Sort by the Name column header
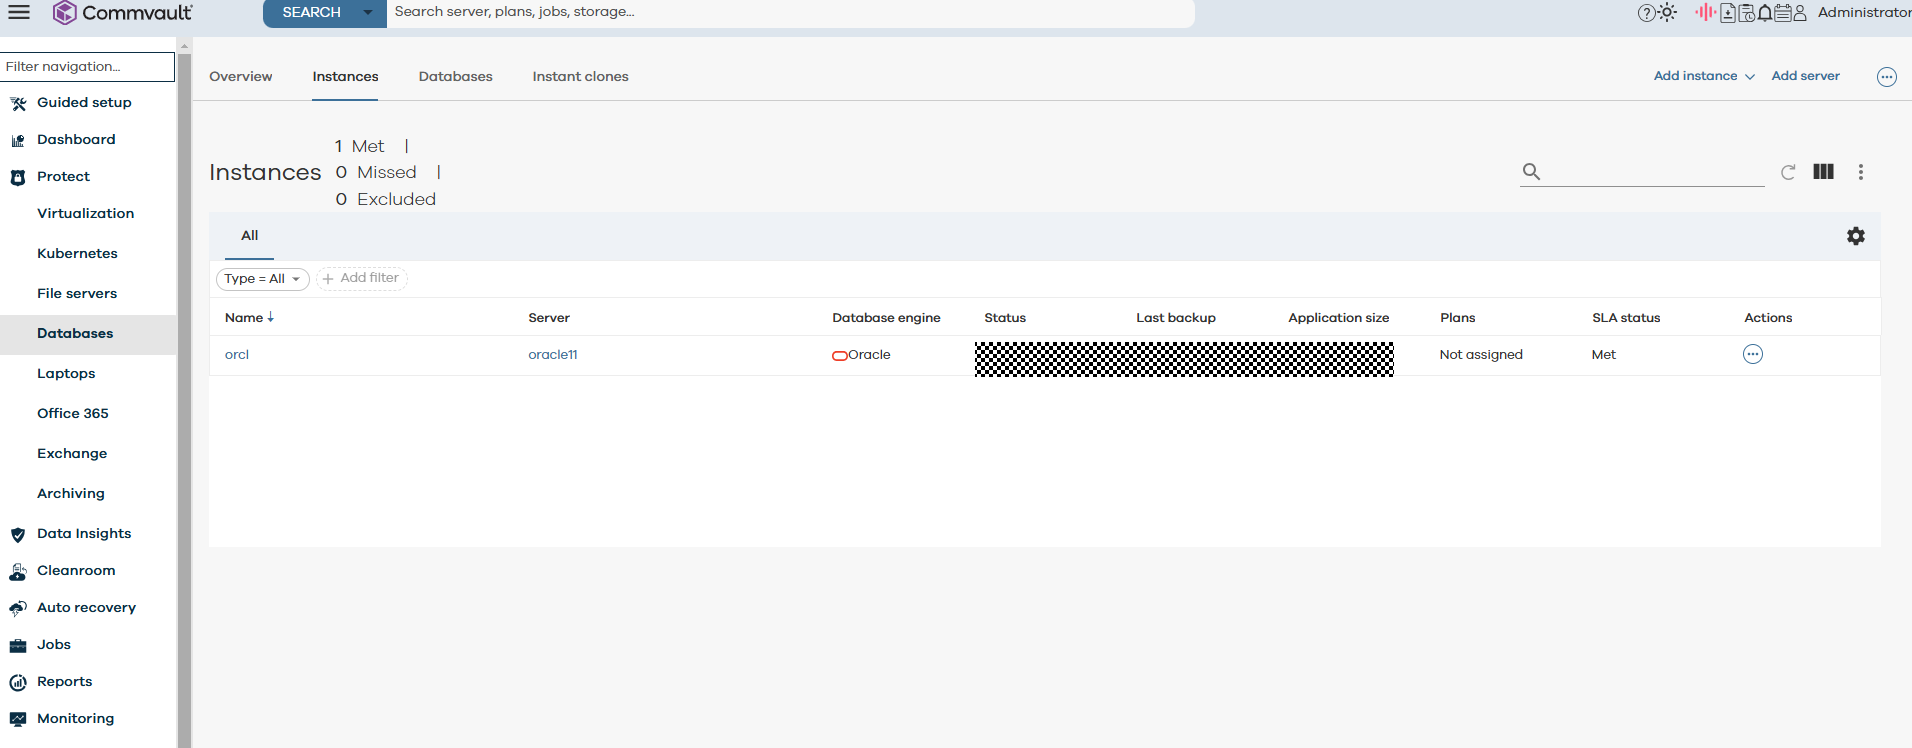This screenshot has height=748, width=1912. tap(244, 318)
